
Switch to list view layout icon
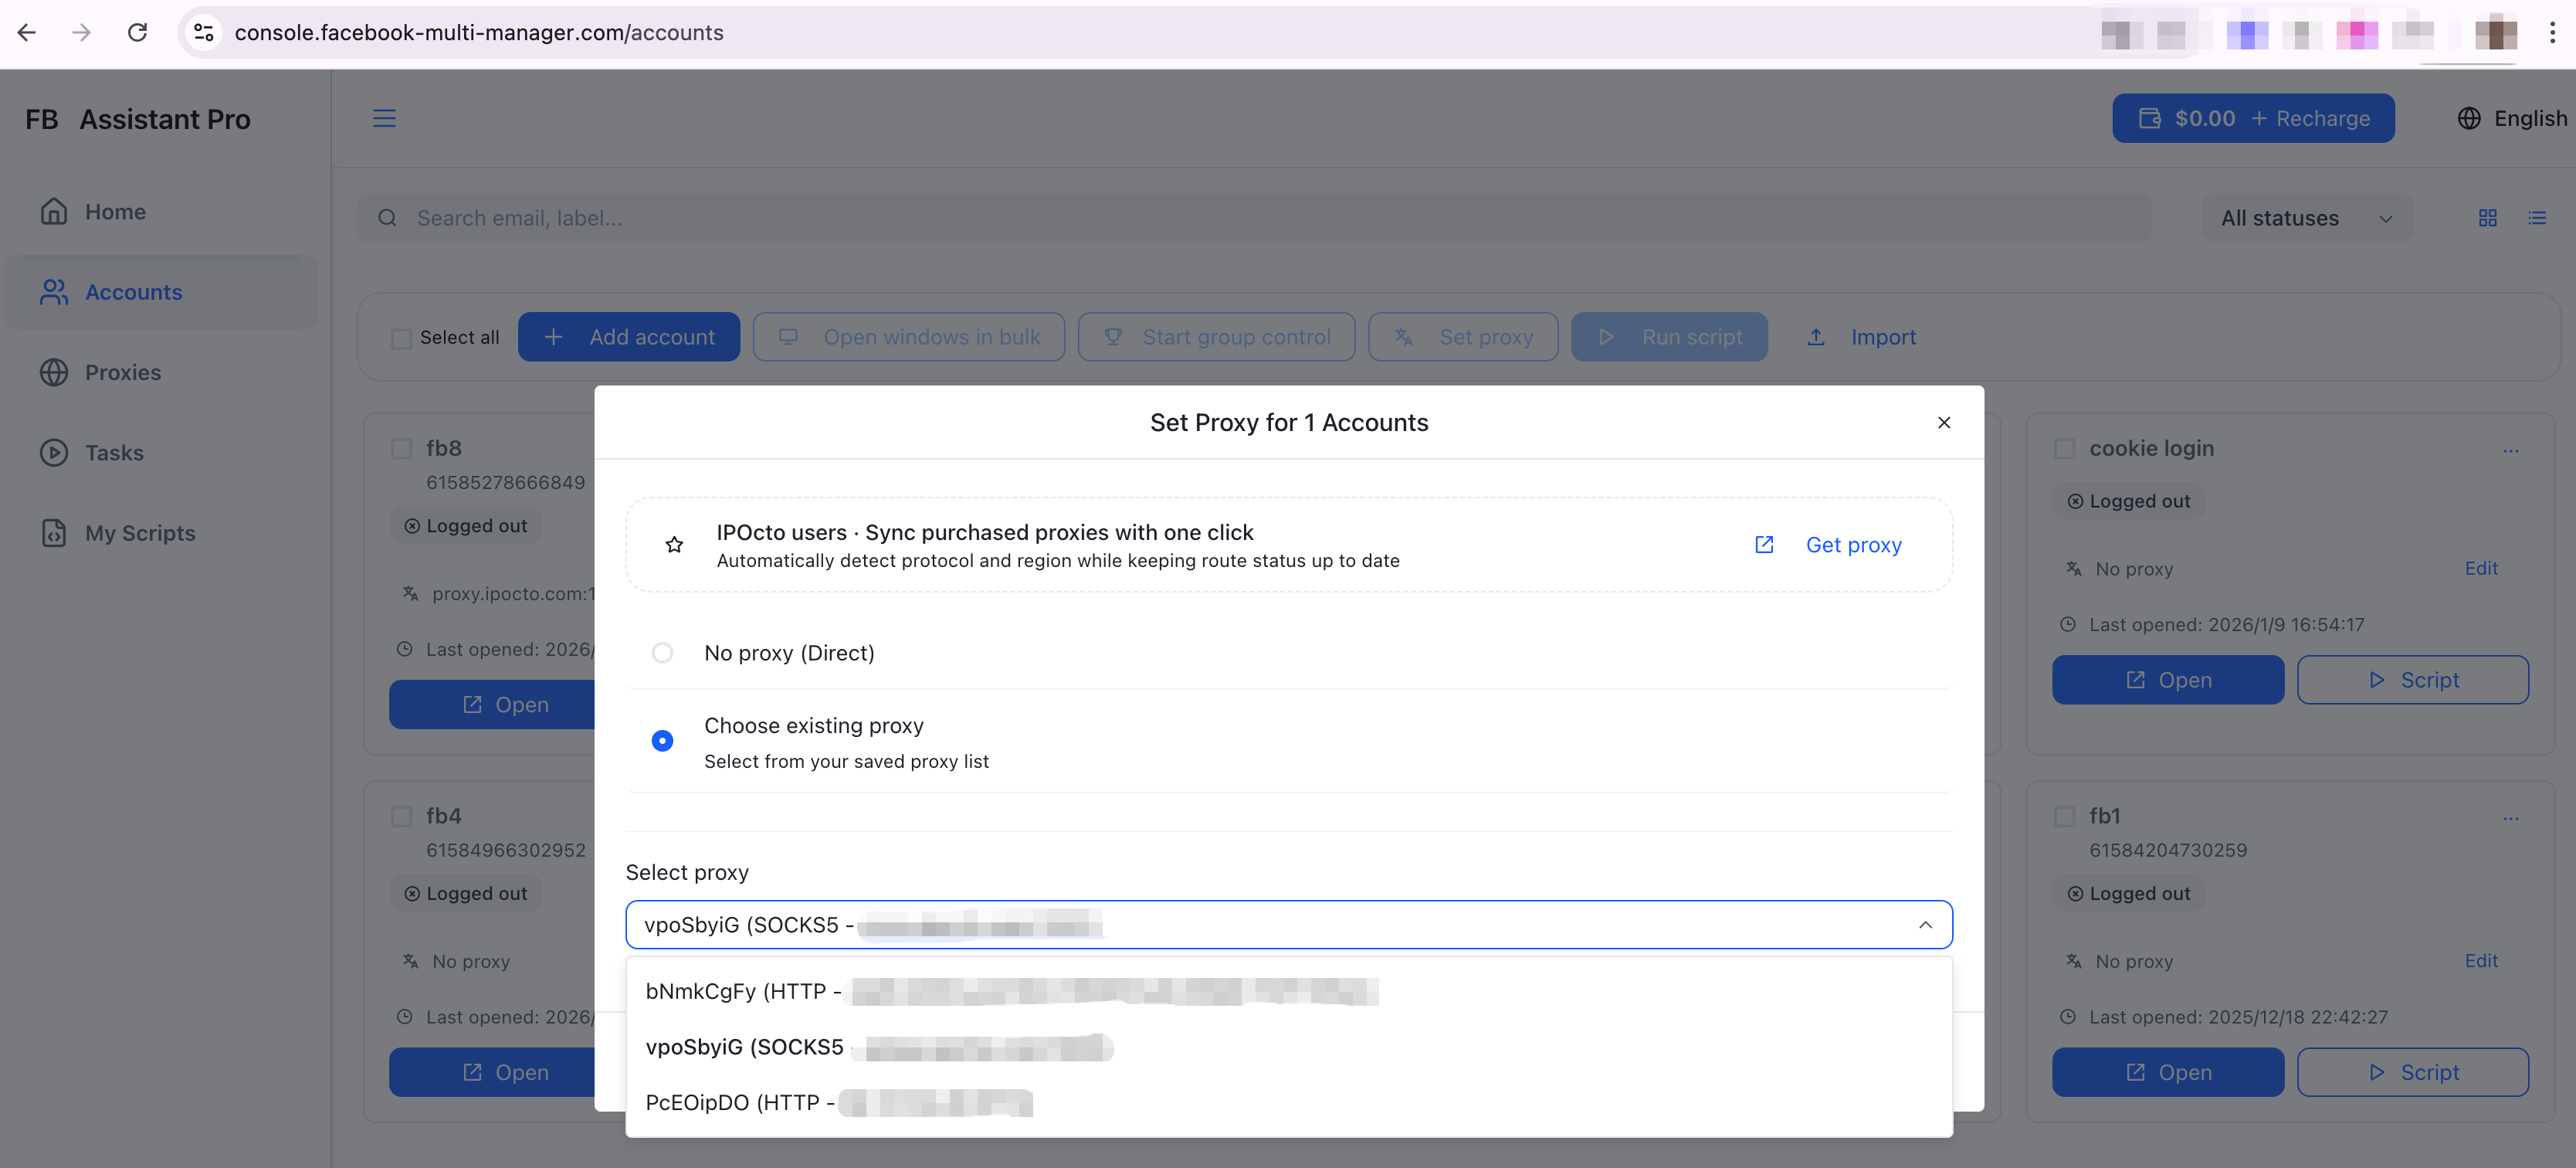[x=2537, y=218]
